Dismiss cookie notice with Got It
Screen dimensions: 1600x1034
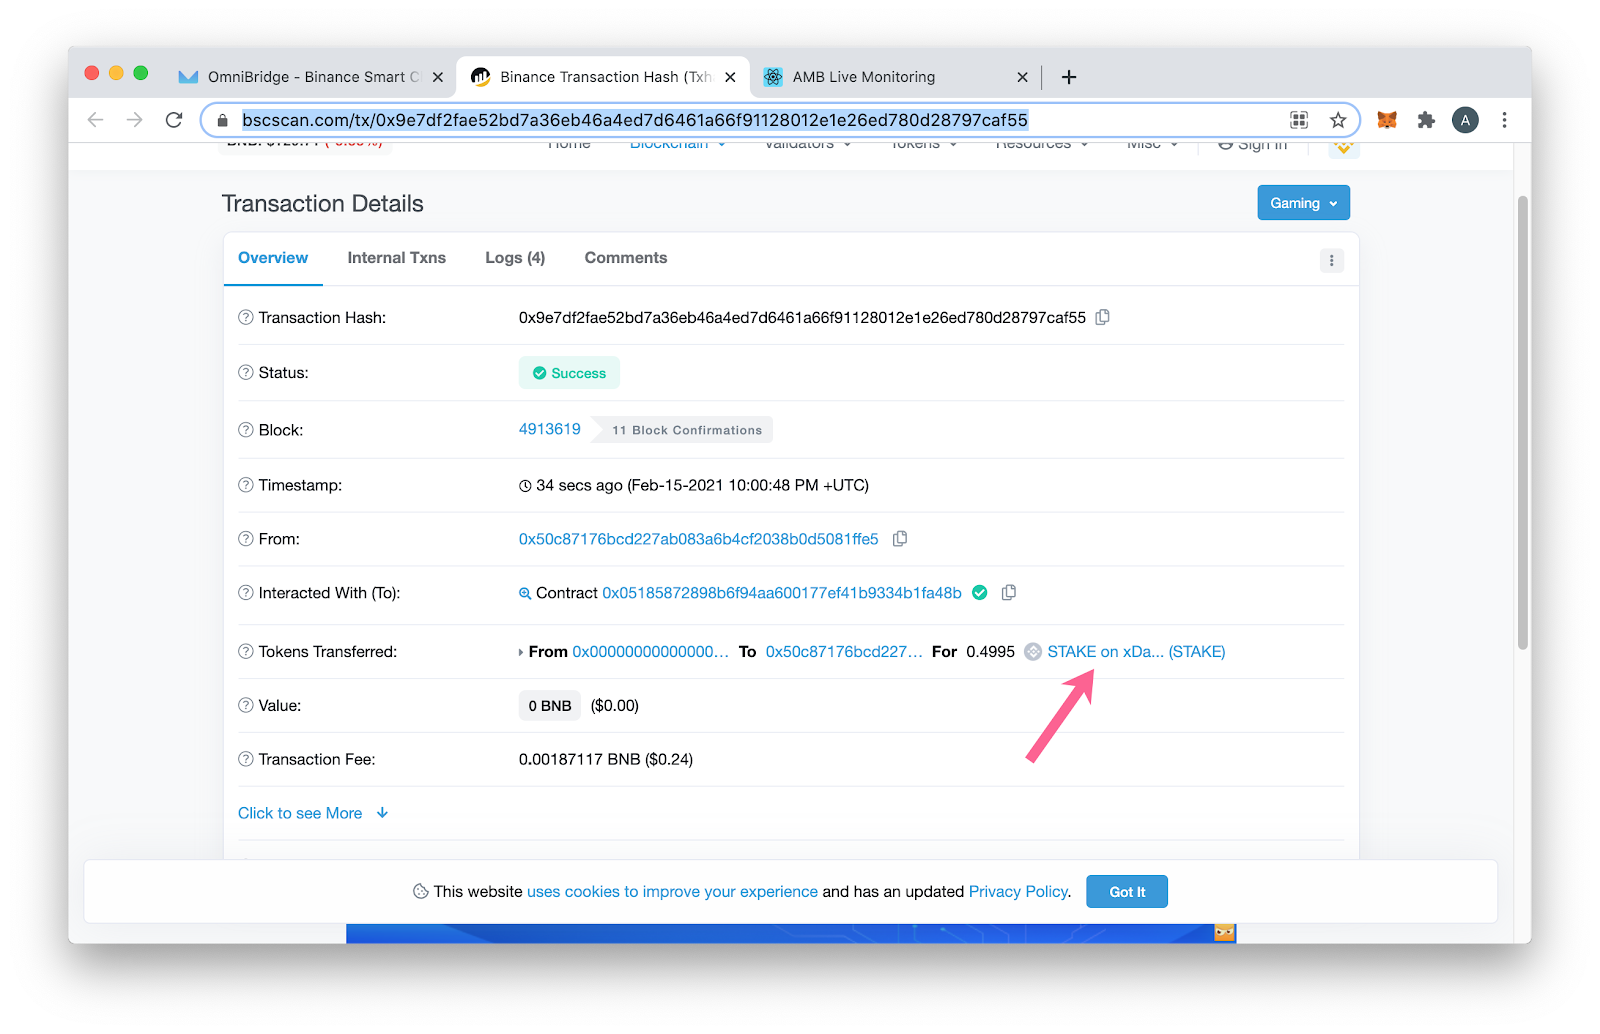pyautogui.click(x=1127, y=892)
